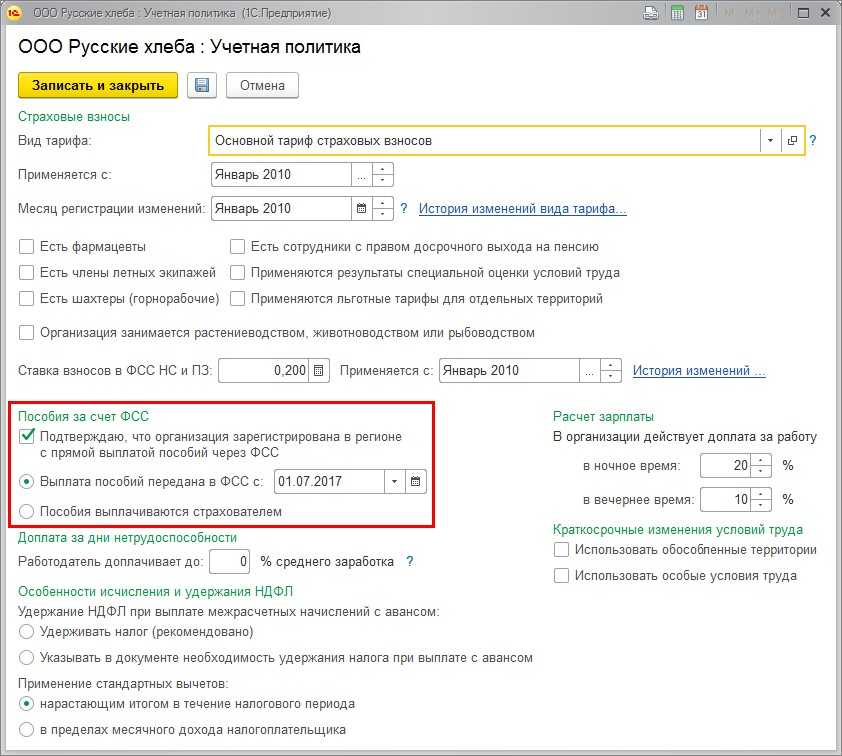Open calendar picker for Месяц регистрации изменений

(361, 208)
